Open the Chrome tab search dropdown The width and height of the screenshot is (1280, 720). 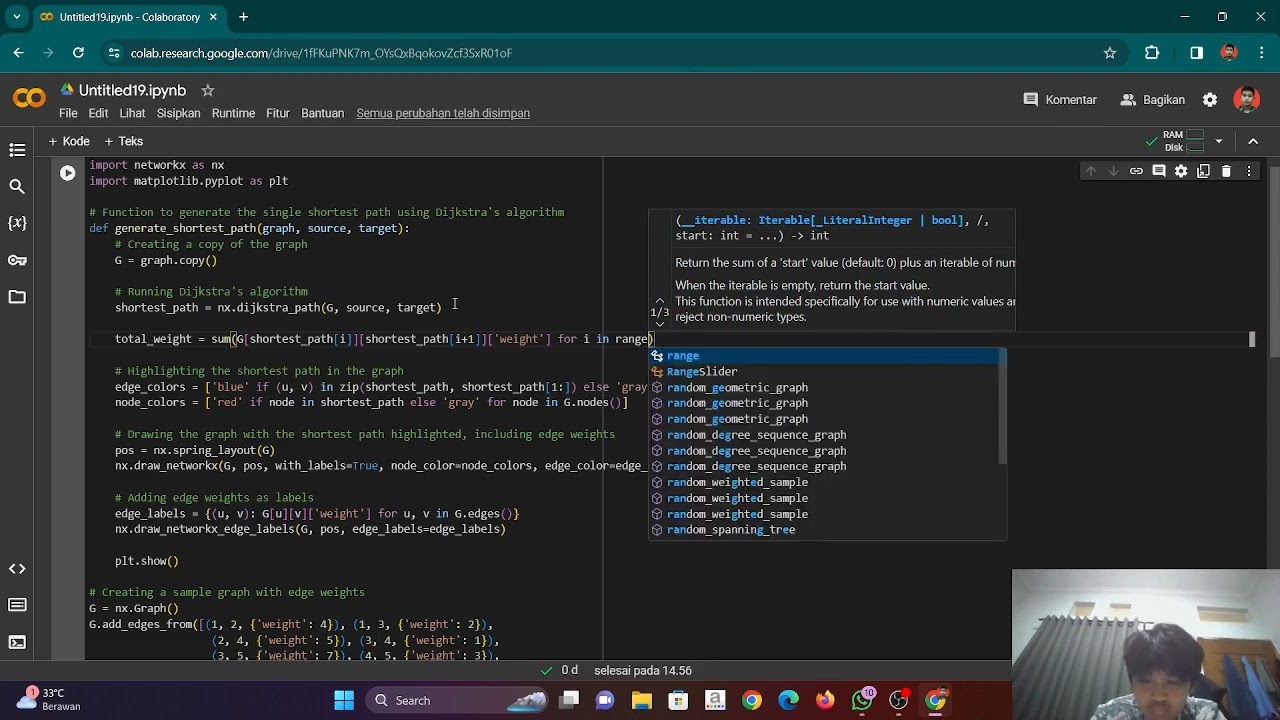point(19,17)
